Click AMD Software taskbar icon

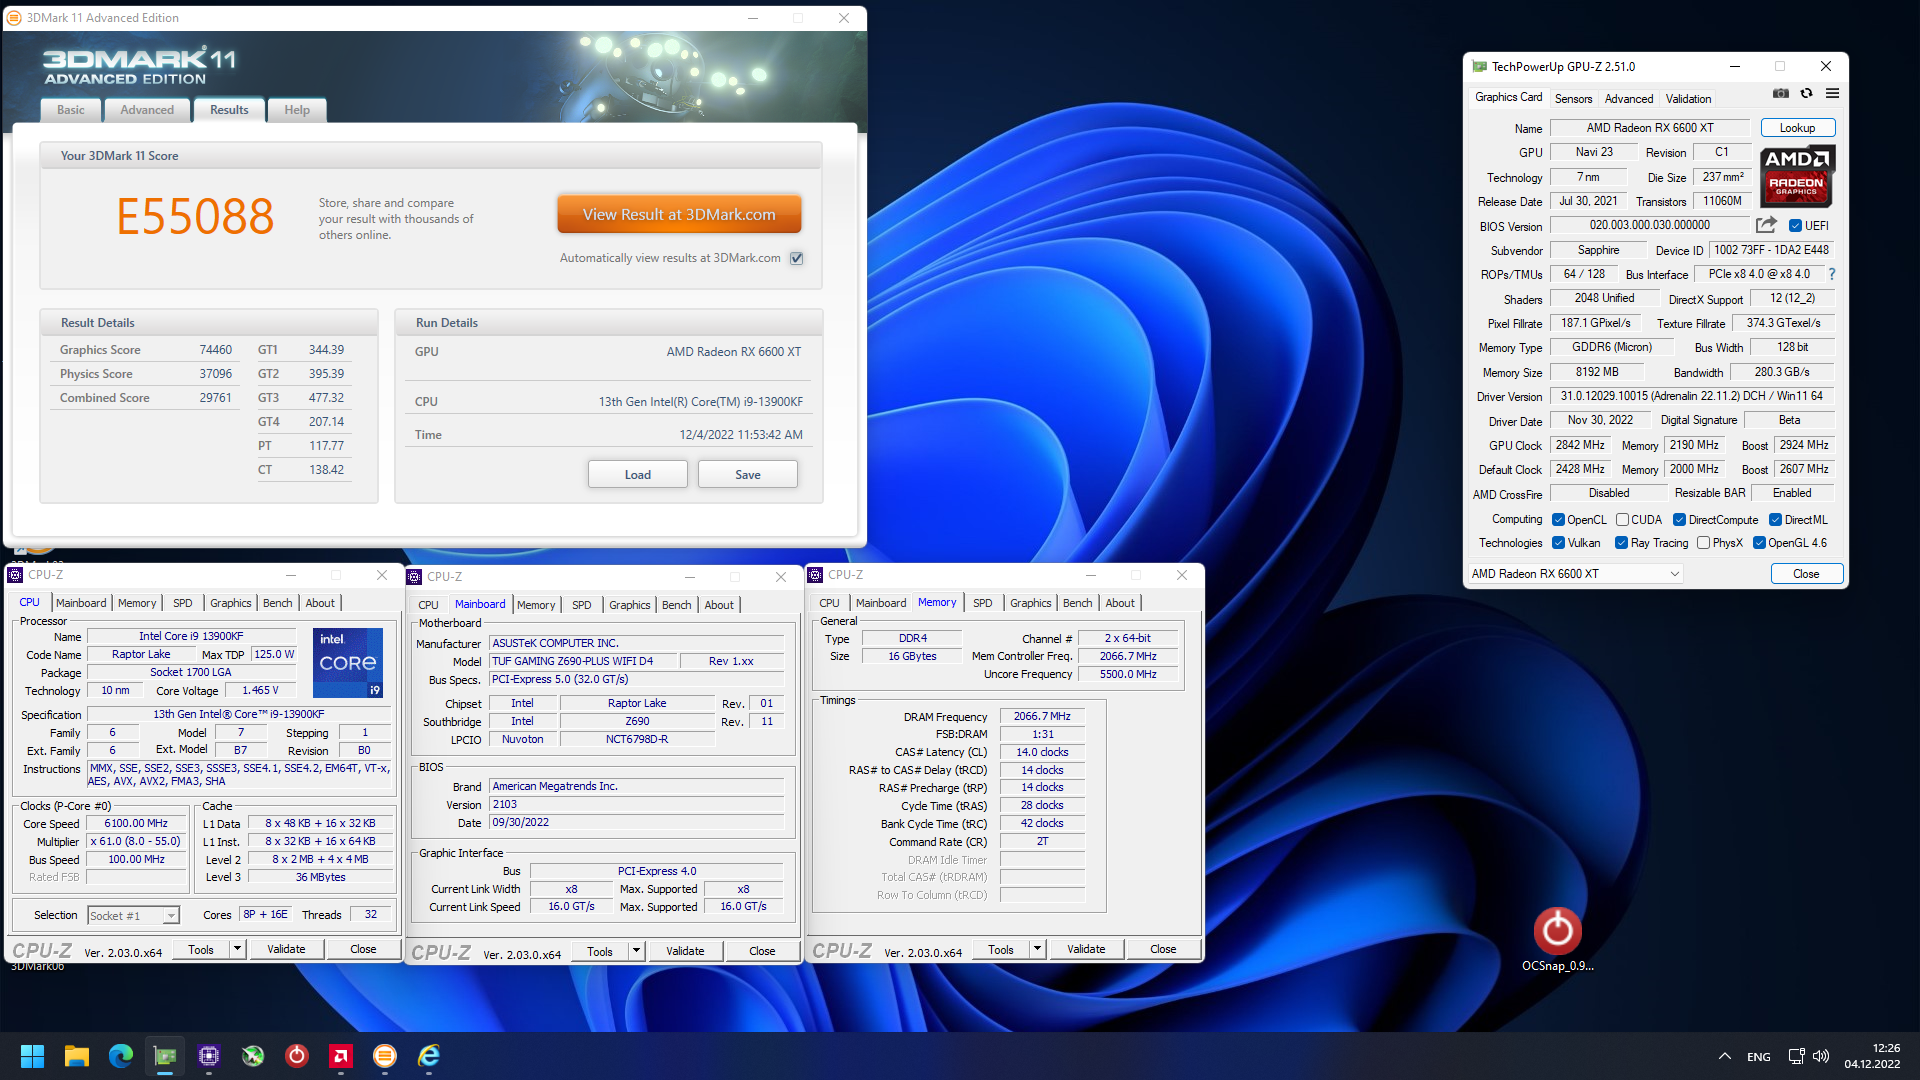[341, 1056]
